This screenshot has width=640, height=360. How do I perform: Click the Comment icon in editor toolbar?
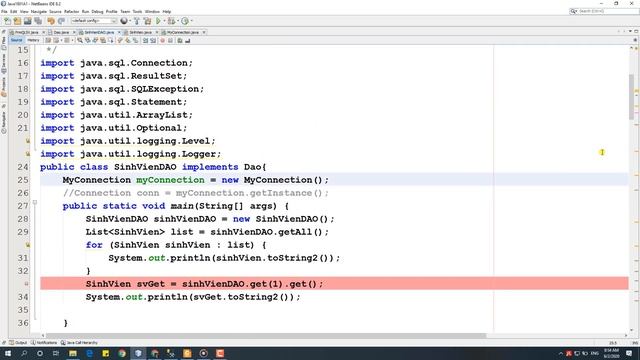(180, 40)
